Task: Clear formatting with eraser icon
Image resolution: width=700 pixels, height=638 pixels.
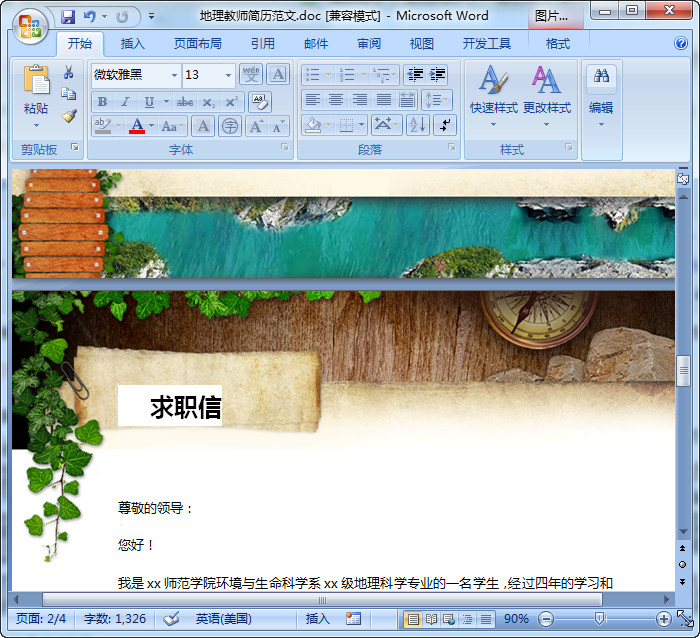Action: pyautogui.click(x=260, y=102)
